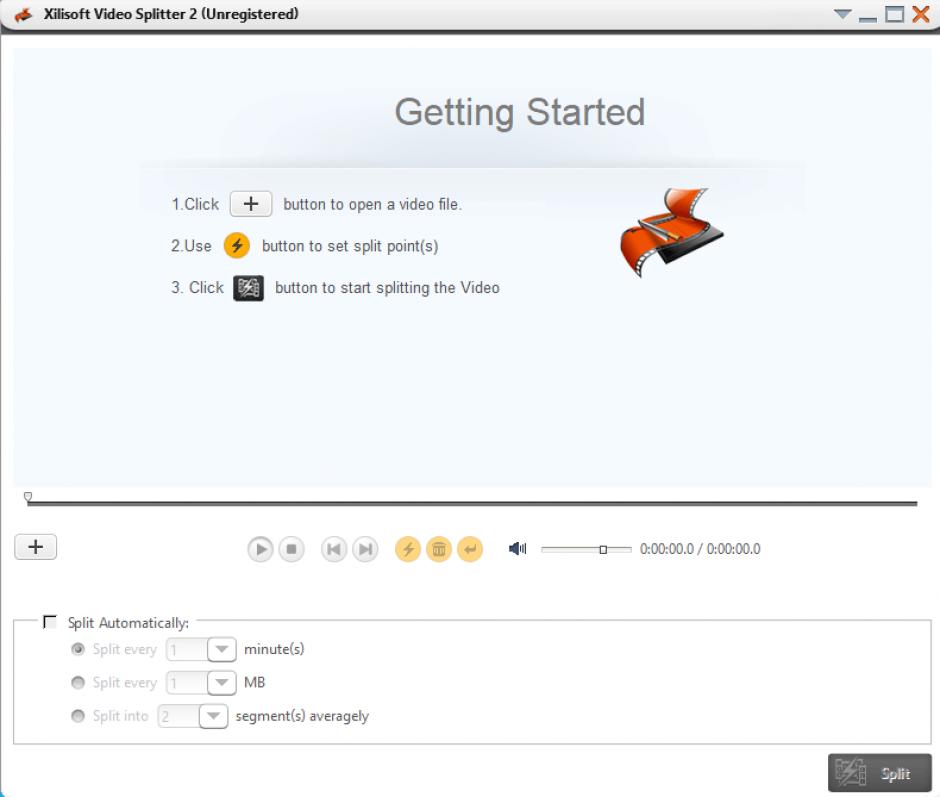Image resolution: width=940 pixels, height=797 pixels.
Task: Click the minute(s) value field
Action: [187, 649]
